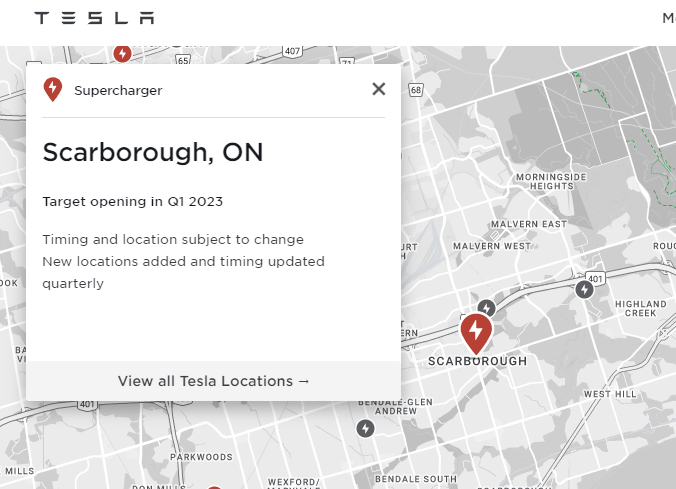Click red Supercharger pin at top of map
Image resolution: width=676 pixels, height=489 pixels.
(122, 53)
